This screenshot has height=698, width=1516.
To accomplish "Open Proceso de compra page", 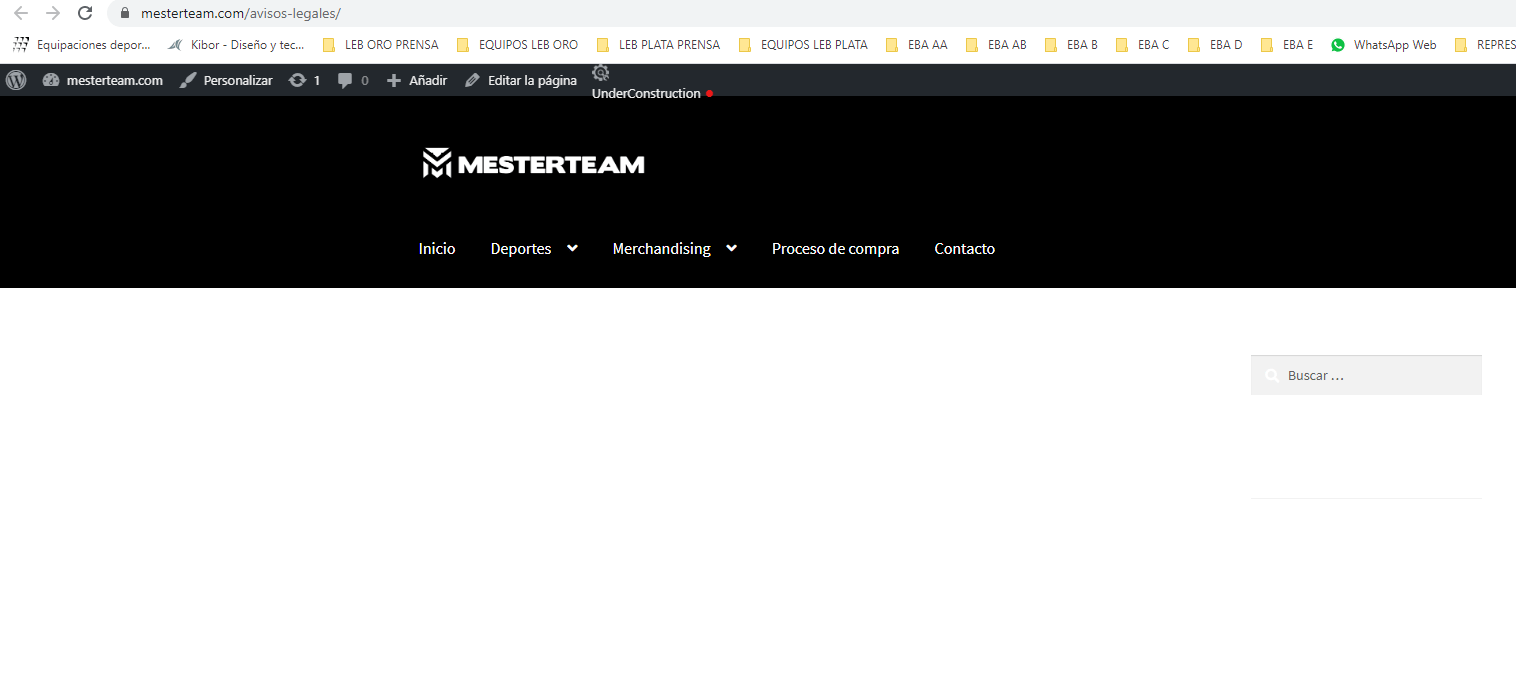I will click(835, 248).
